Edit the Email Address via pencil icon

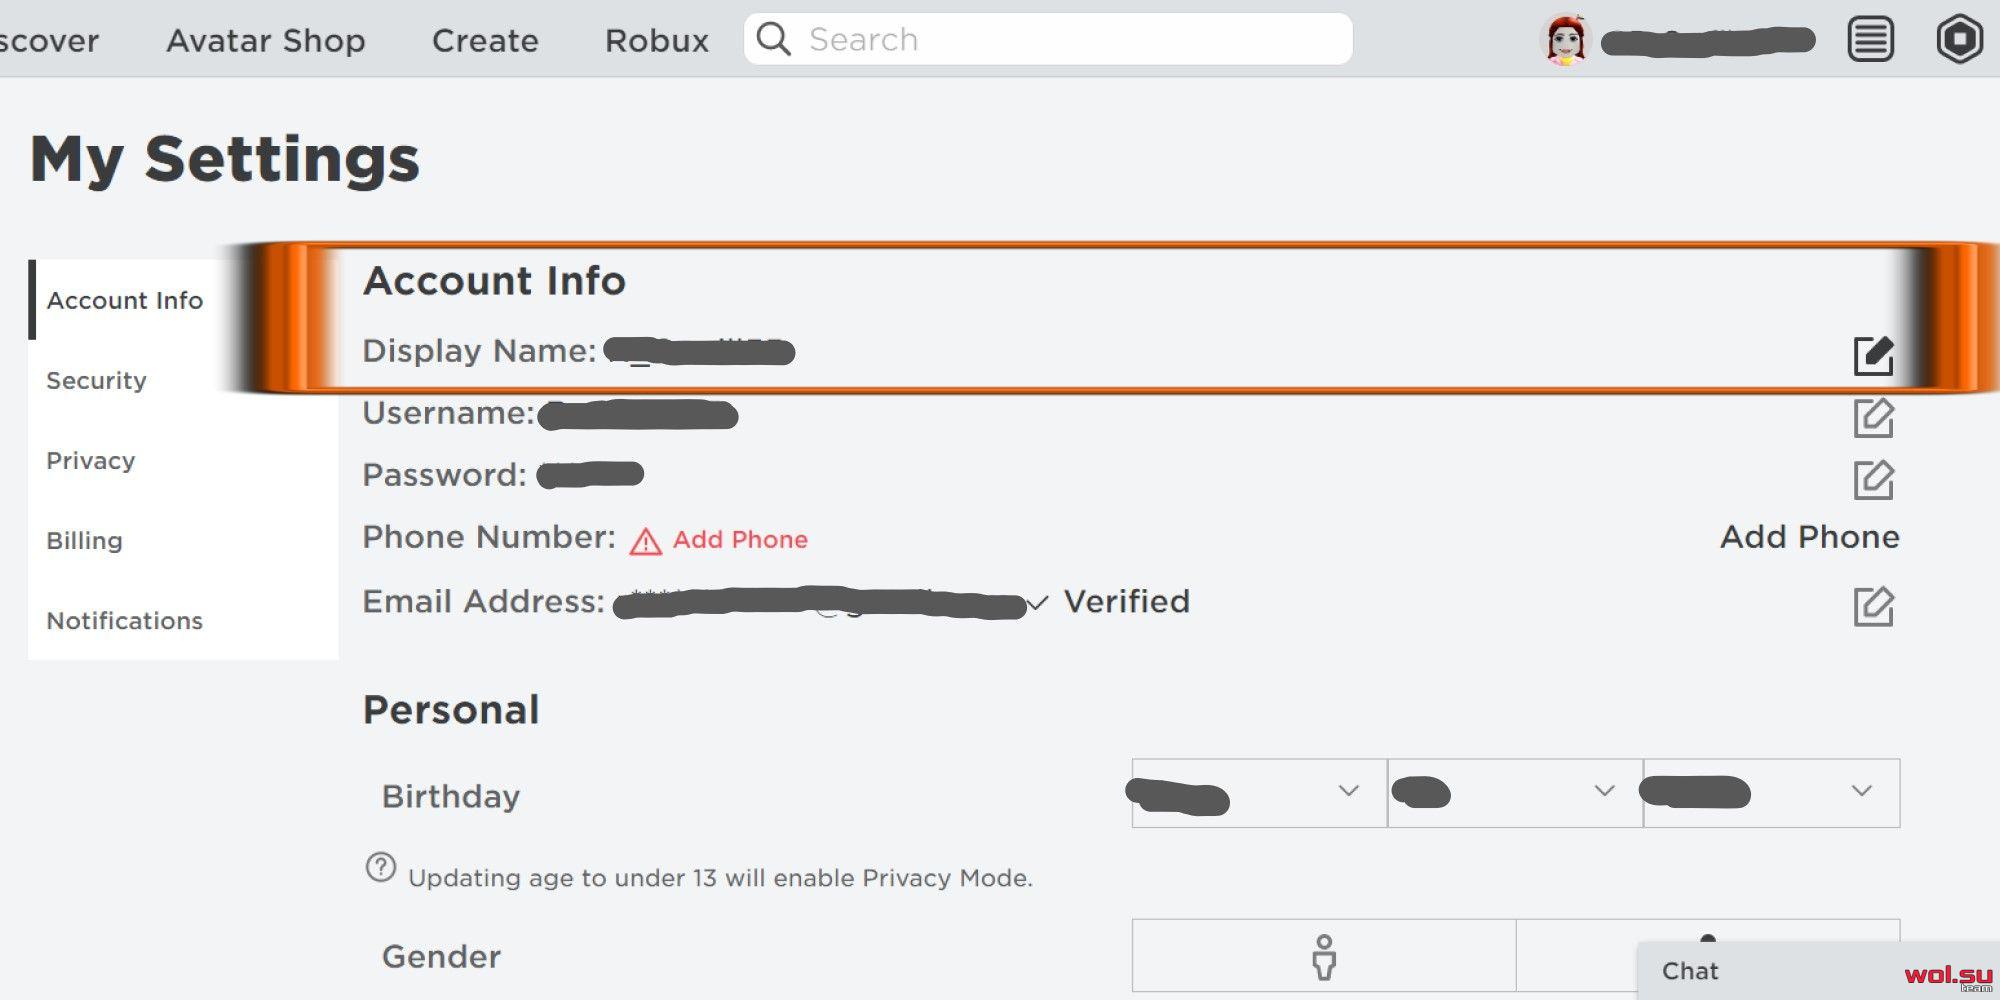(x=1873, y=606)
